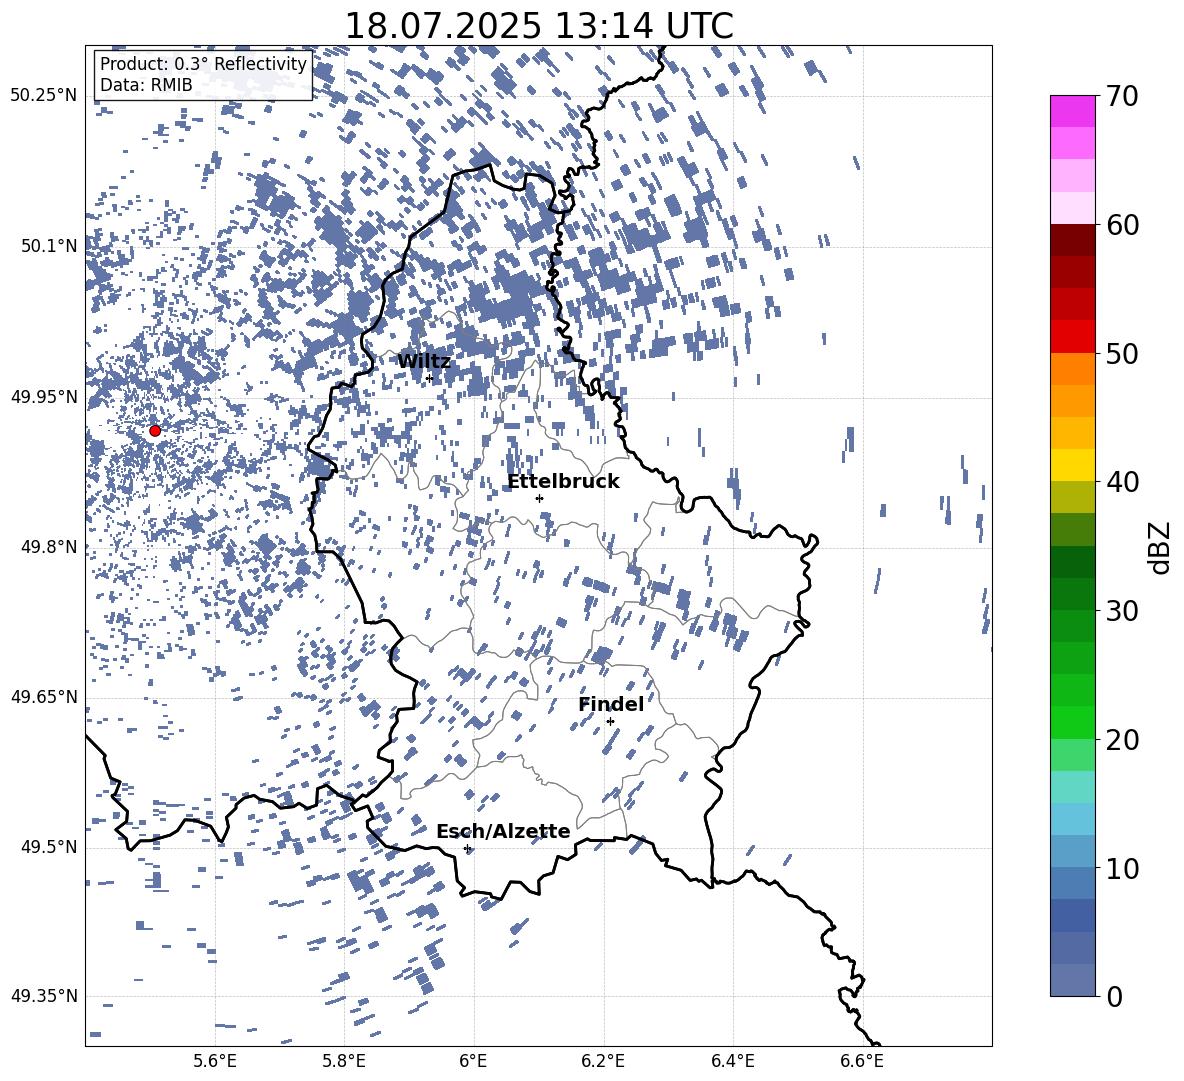Click the Wiltz city label
This screenshot has width=1184, height=1081.
(x=424, y=362)
